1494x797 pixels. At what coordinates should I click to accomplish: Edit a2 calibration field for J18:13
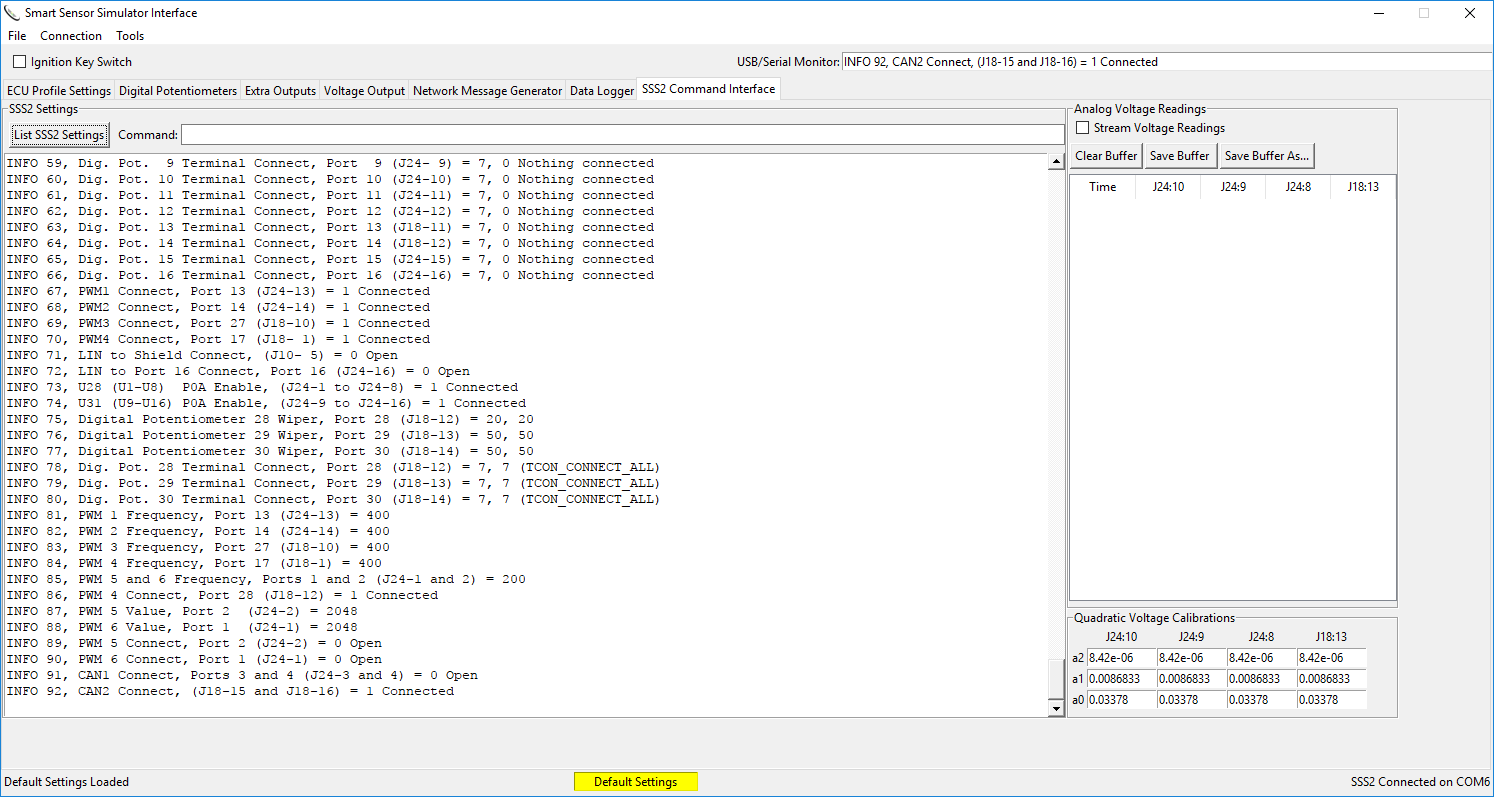1331,658
